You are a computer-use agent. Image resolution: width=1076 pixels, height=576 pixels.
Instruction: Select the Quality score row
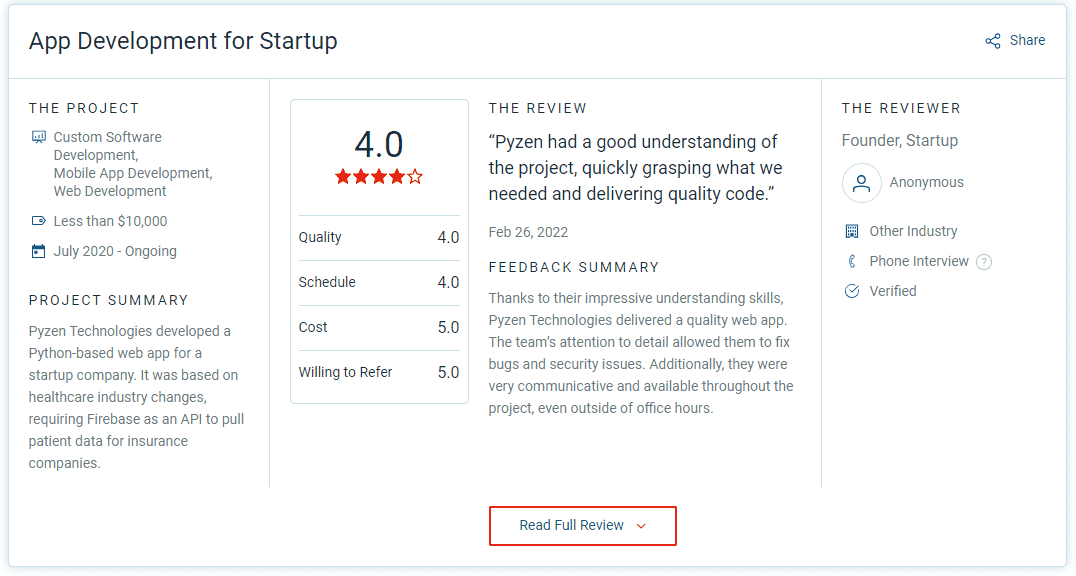(x=379, y=238)
